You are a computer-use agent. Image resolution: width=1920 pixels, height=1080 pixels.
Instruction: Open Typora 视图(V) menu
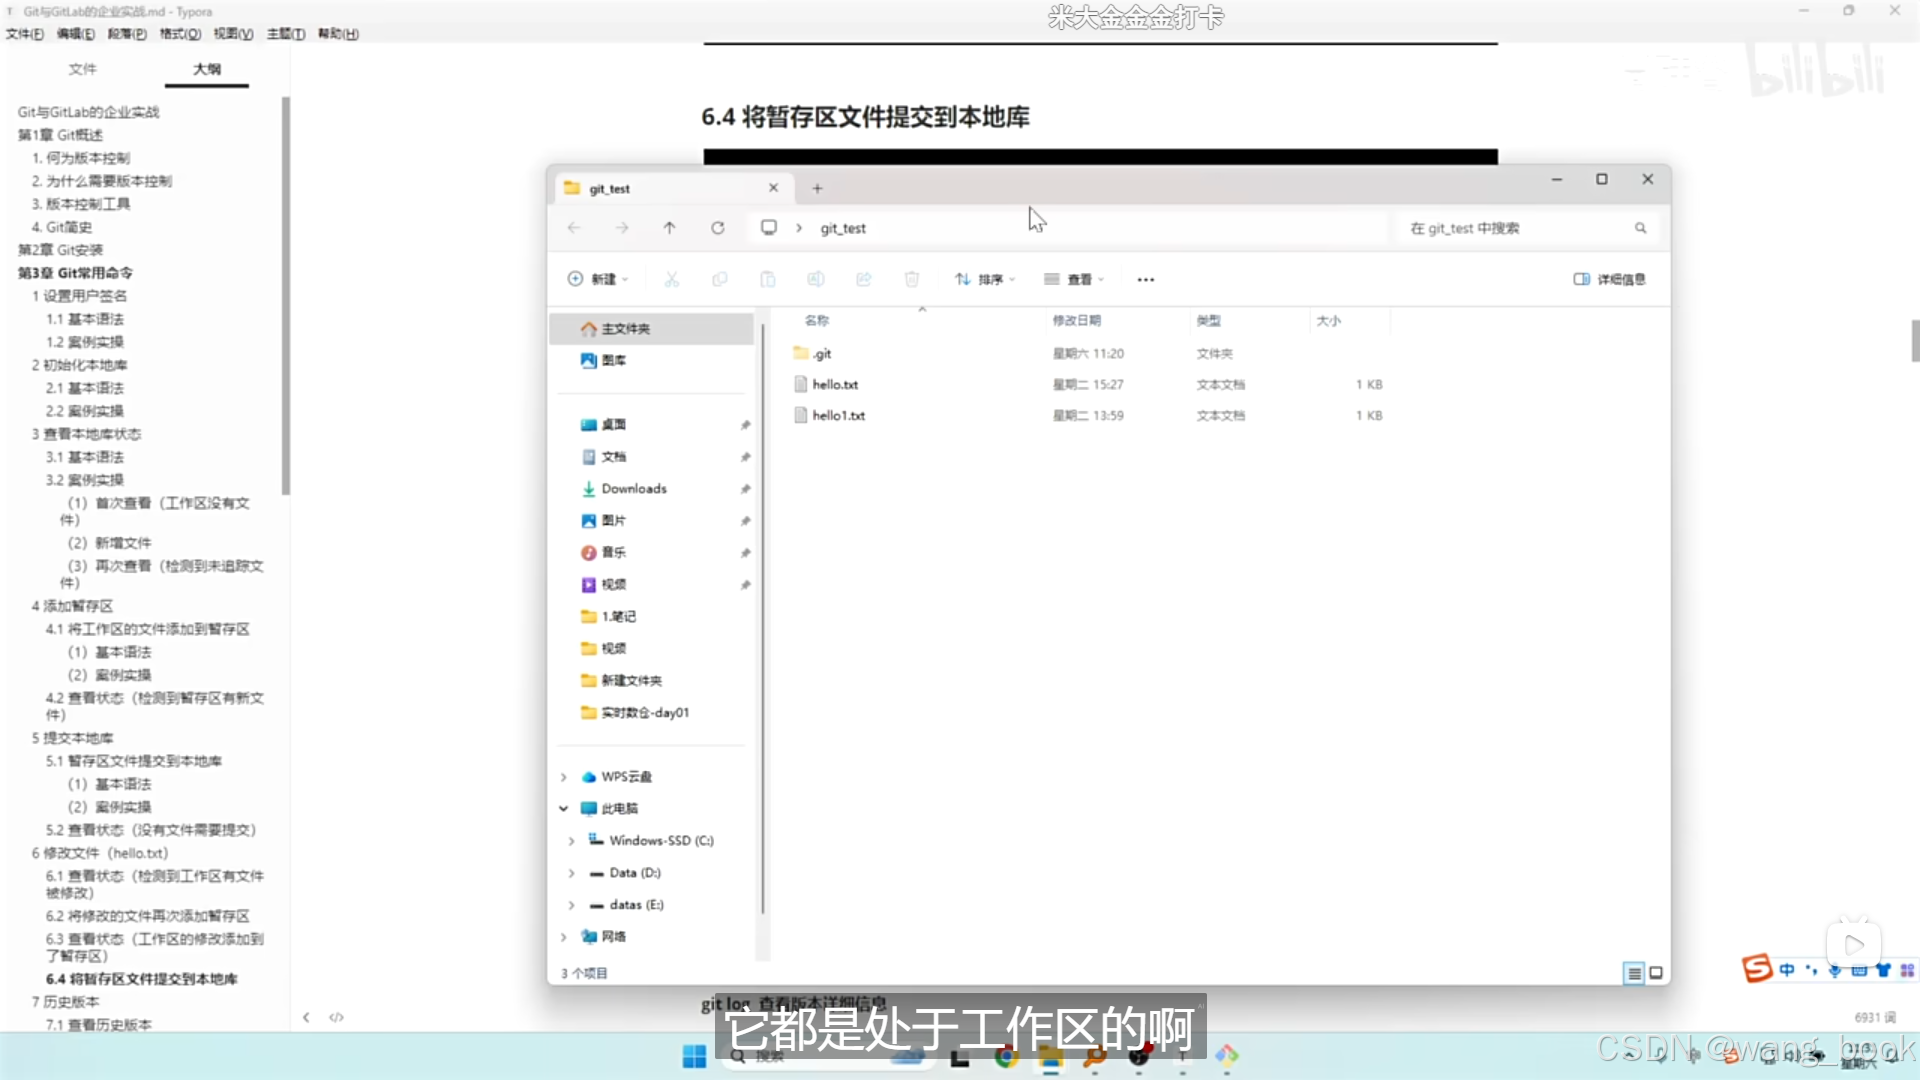[233, 34]
